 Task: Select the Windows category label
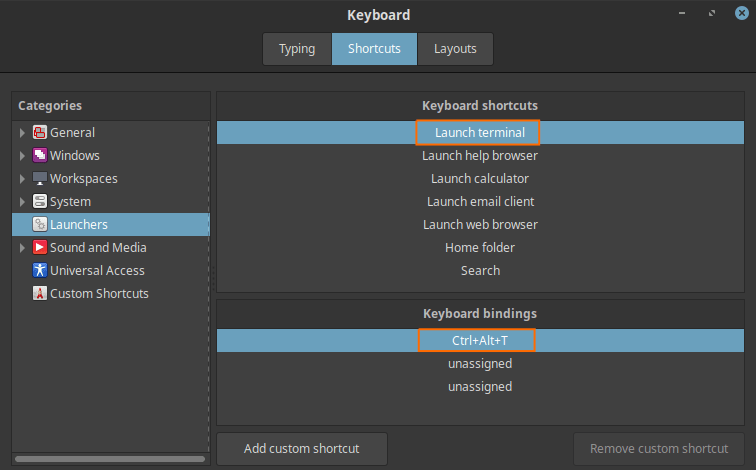tap(75, 156)
